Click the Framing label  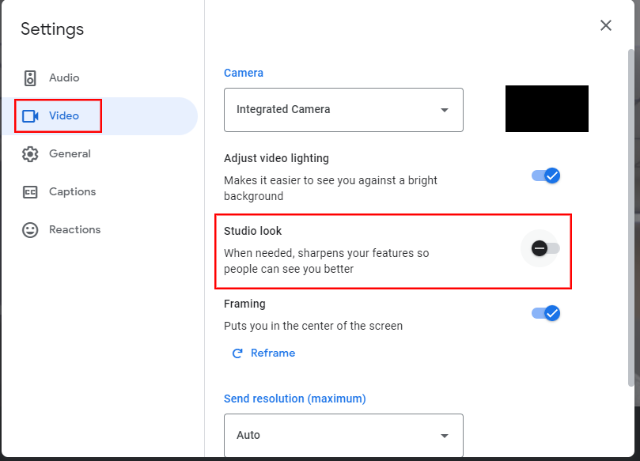[244, 304]
